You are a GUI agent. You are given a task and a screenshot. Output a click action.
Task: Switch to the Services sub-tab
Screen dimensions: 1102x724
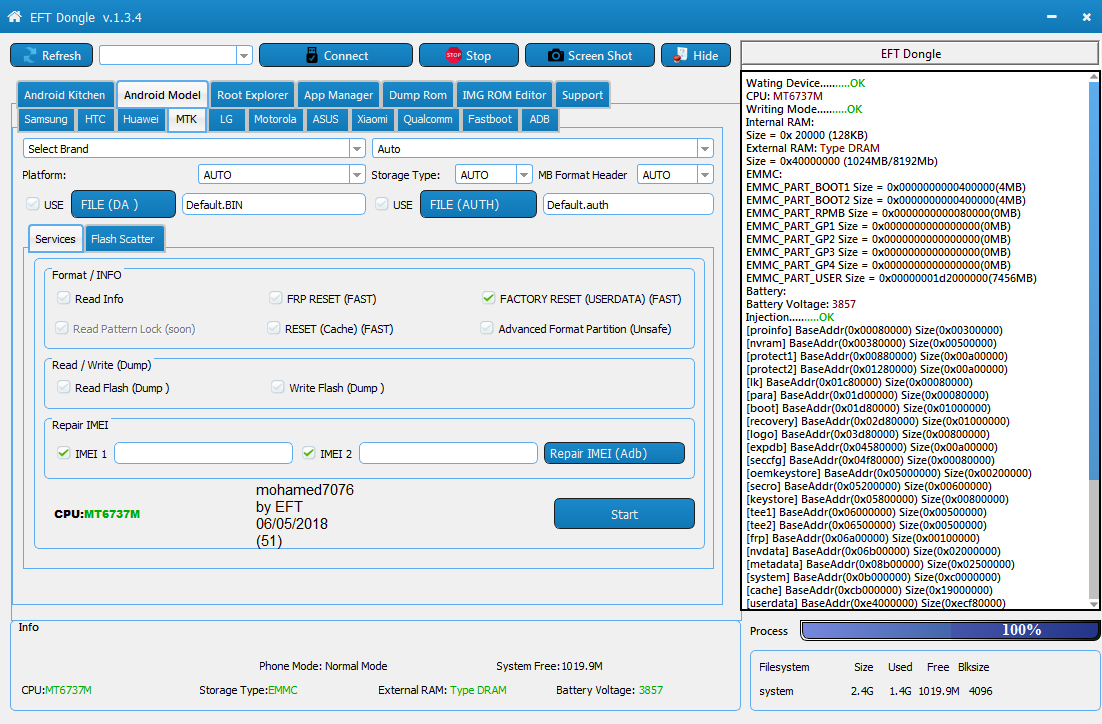point(56,239)
